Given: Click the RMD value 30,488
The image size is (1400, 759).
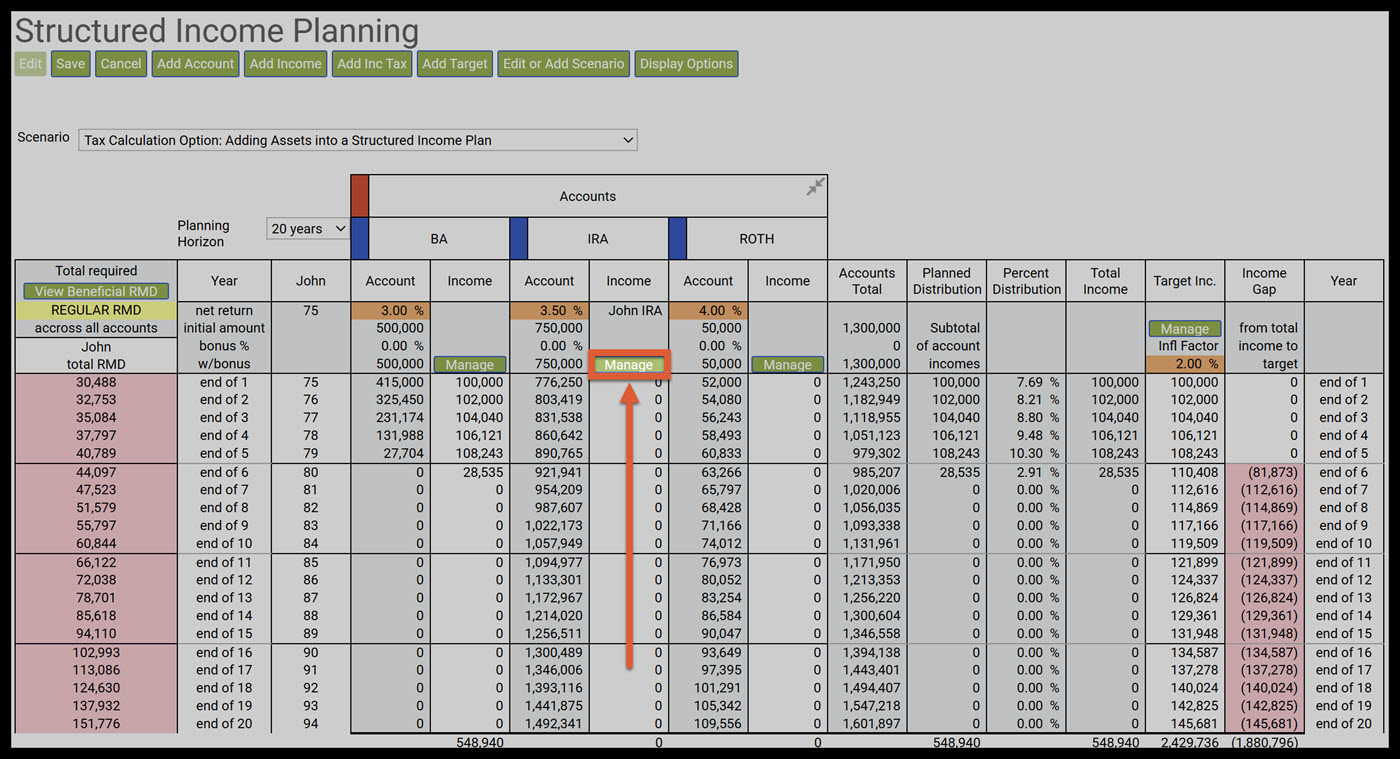Looking at the screenshot, I should (x=96, y=382).
